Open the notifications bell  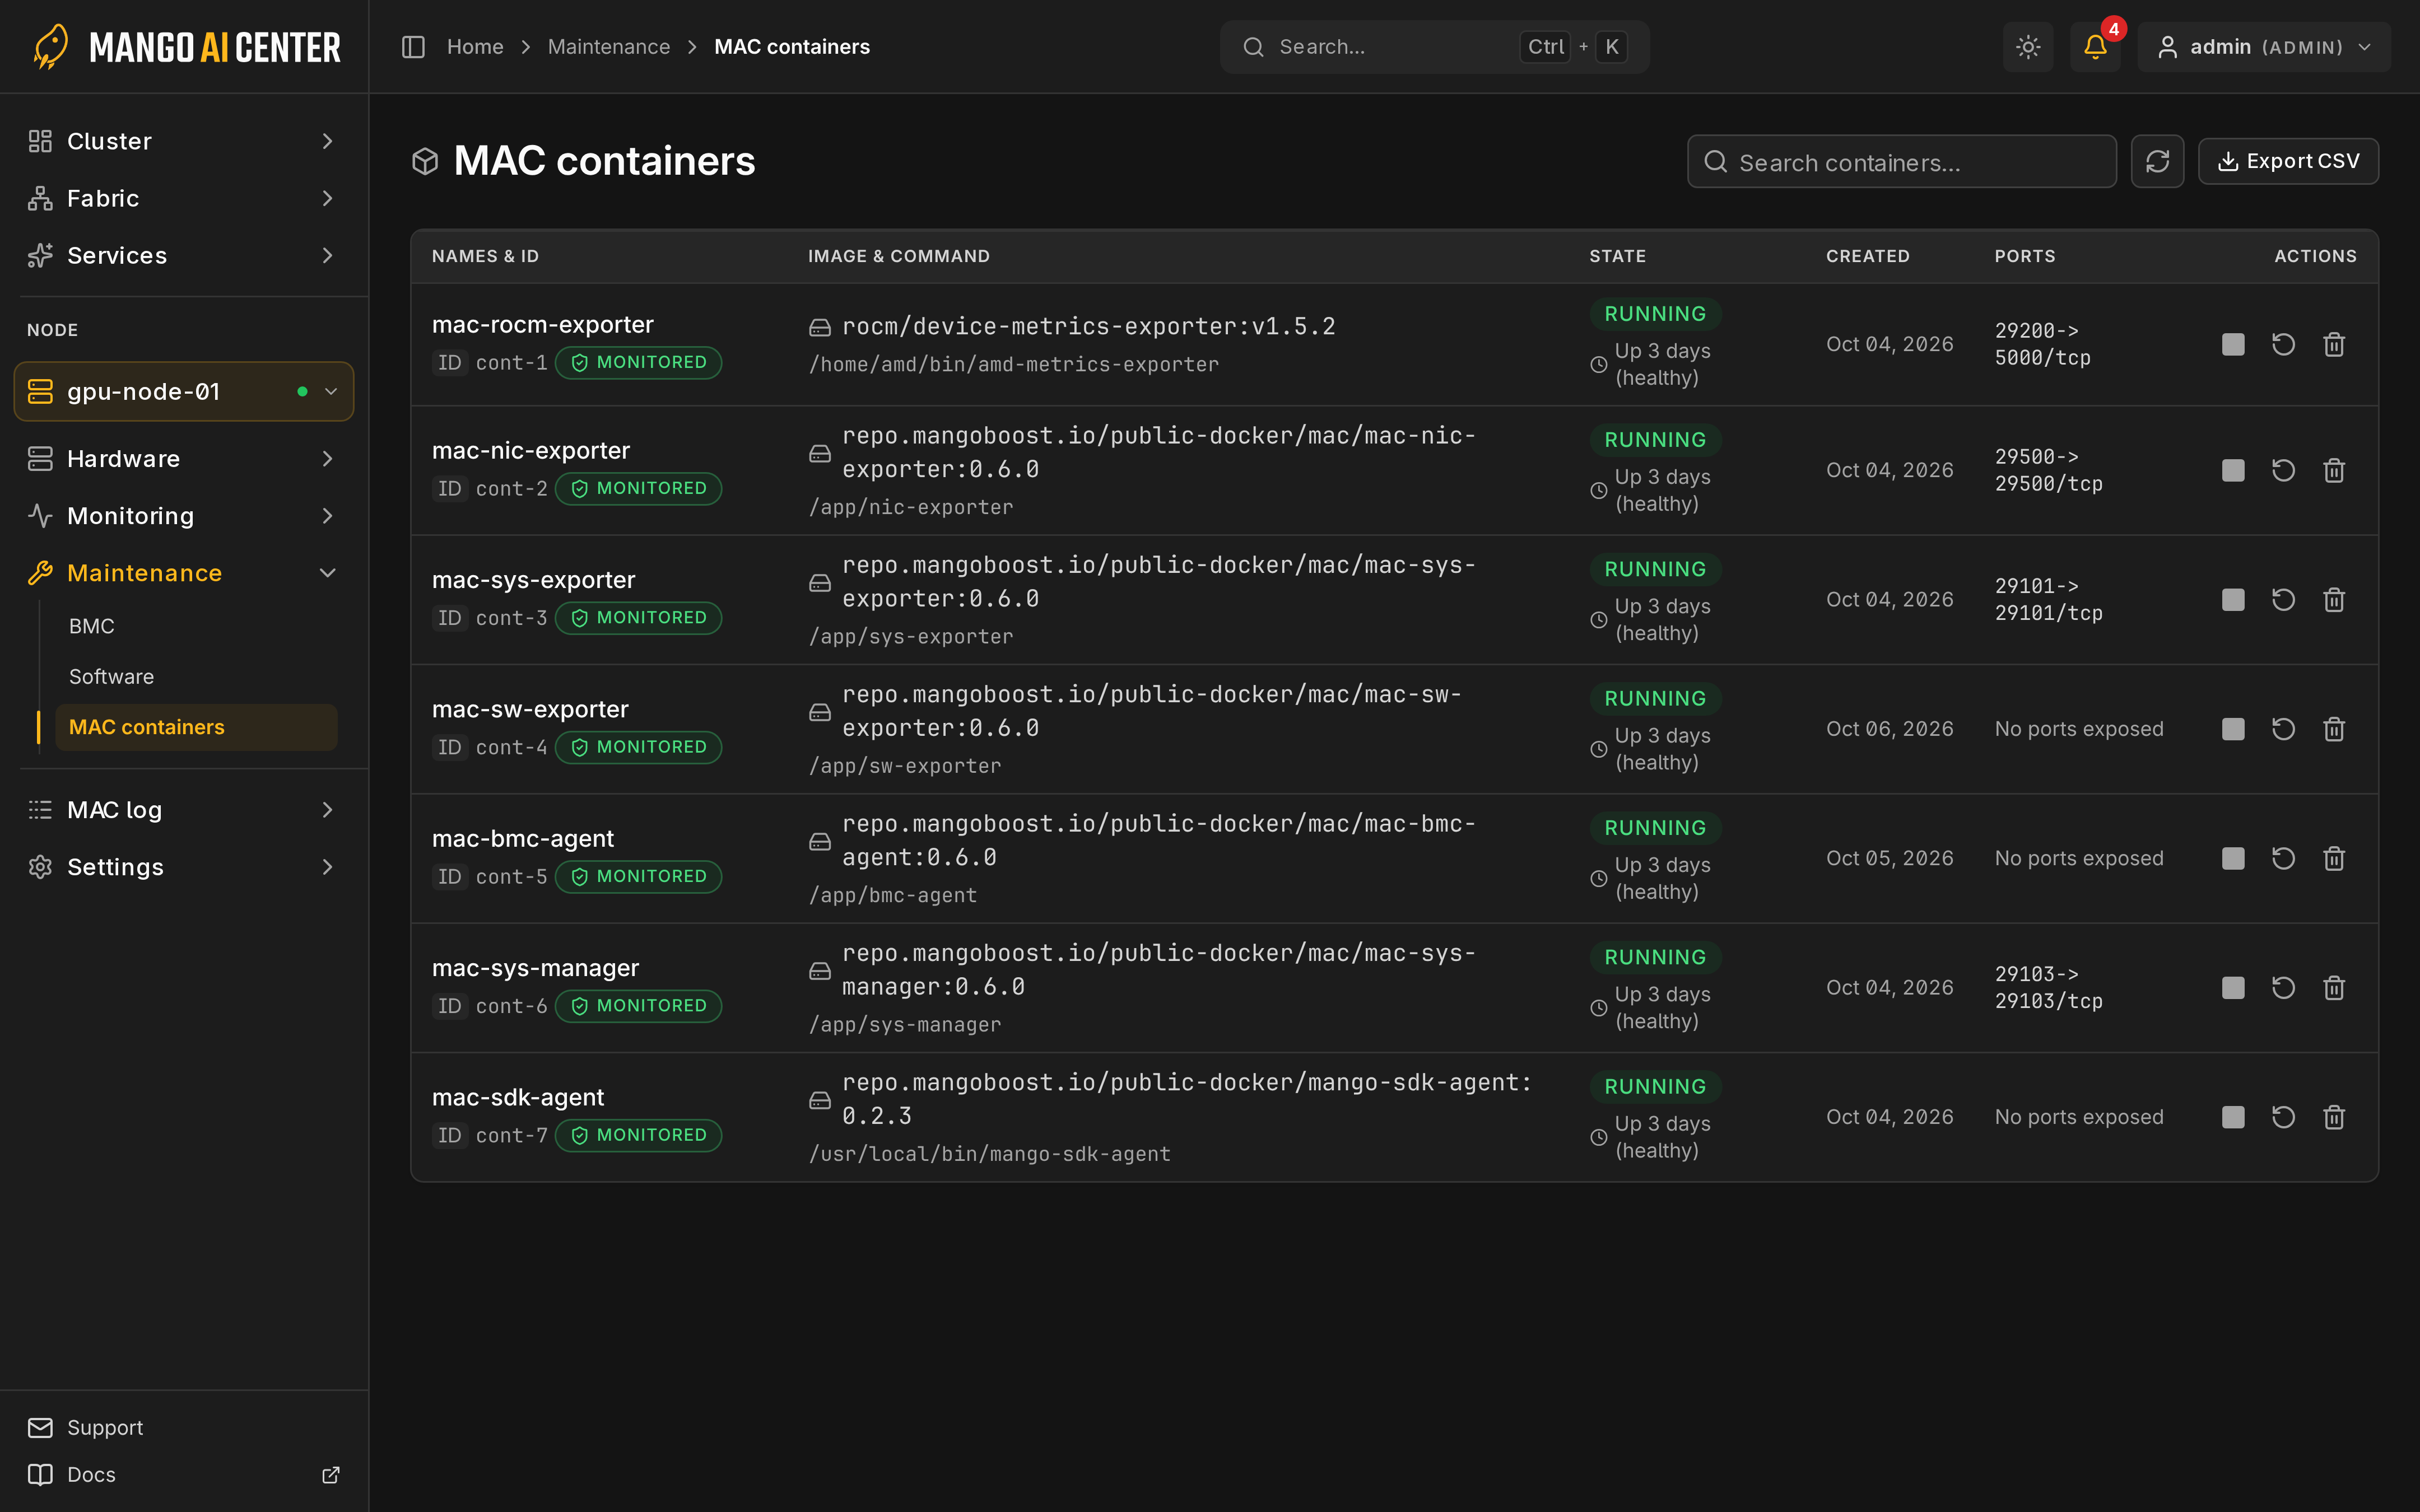coord(2095,47)
